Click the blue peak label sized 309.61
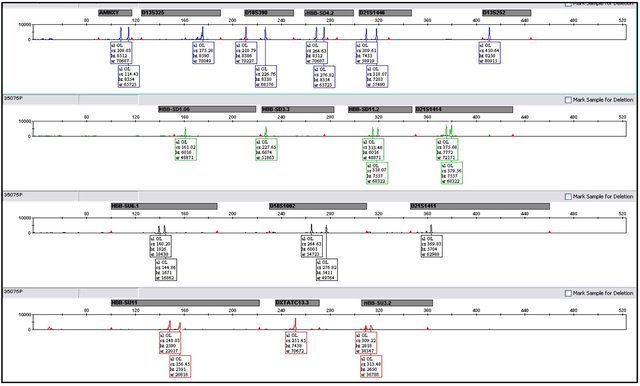Screen dimensions: 640x386 (367, 53)
